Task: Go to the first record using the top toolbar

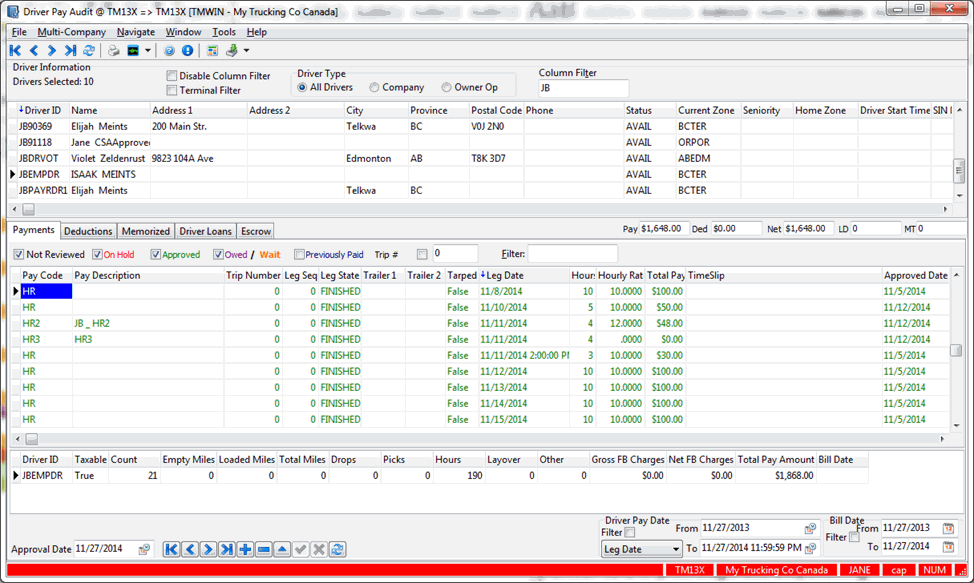Action: 15,50
